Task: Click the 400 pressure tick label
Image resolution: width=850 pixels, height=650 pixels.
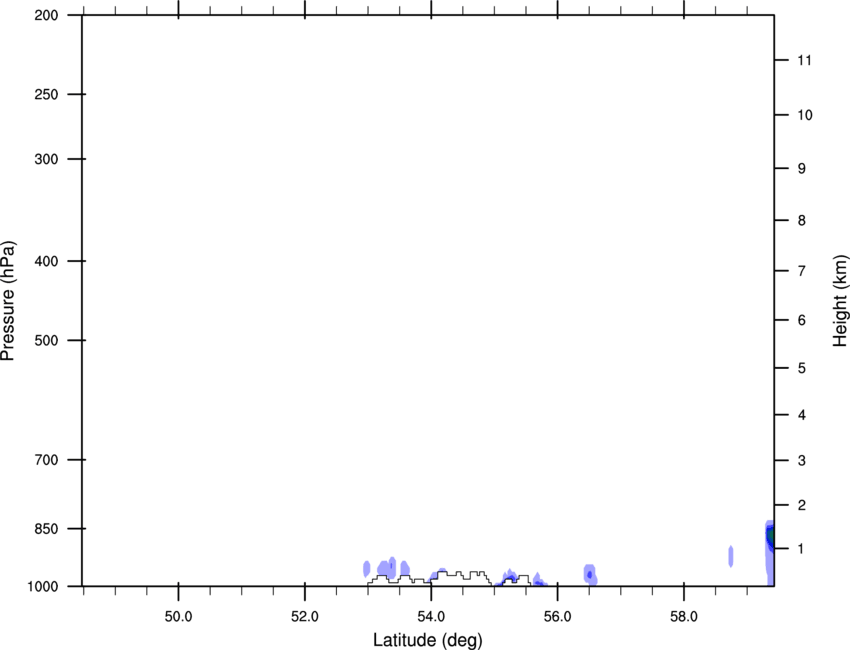Action: pos(46,261)
